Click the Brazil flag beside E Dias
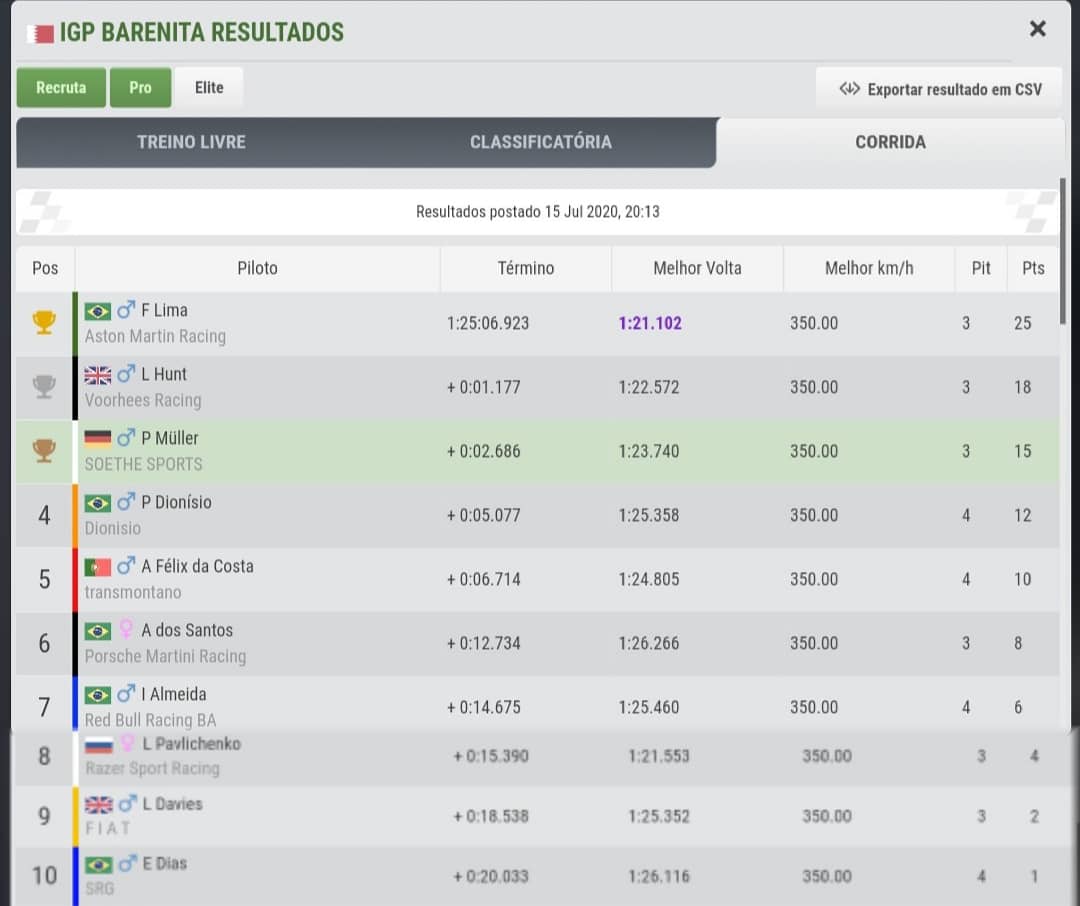This screenshot has width=1080, height=906. point(98,865)
